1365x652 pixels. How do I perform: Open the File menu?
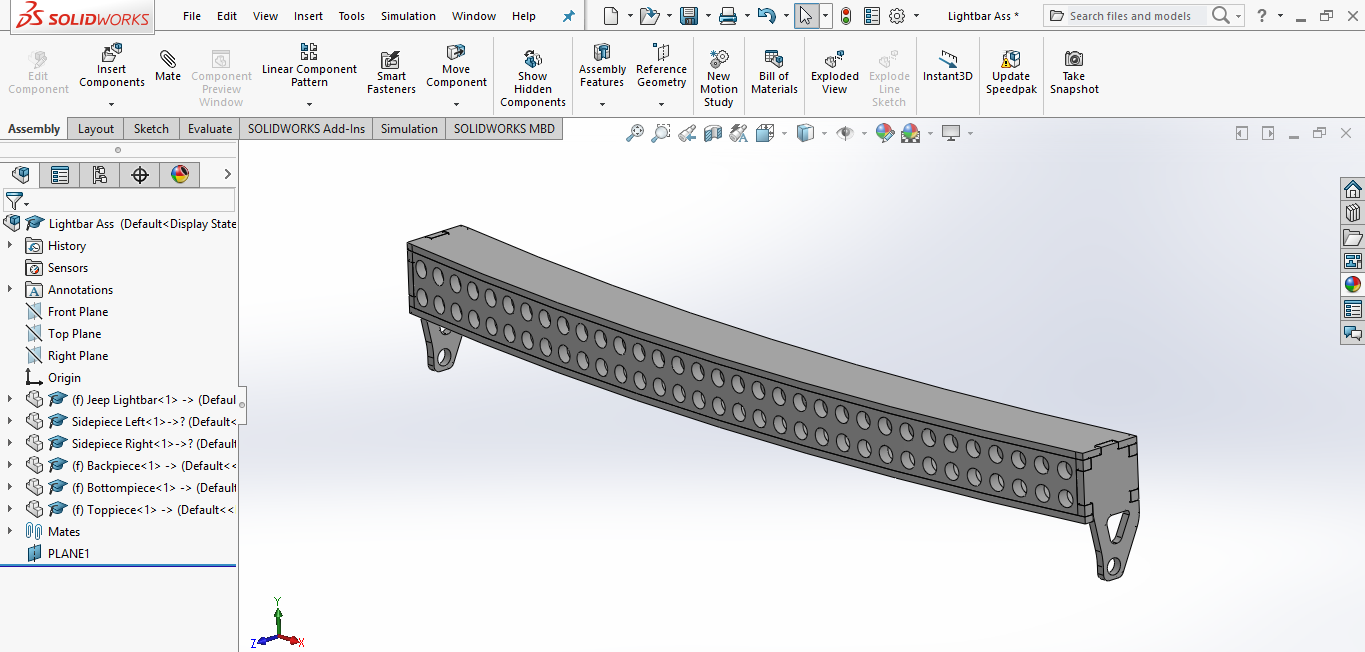point(192,16)
